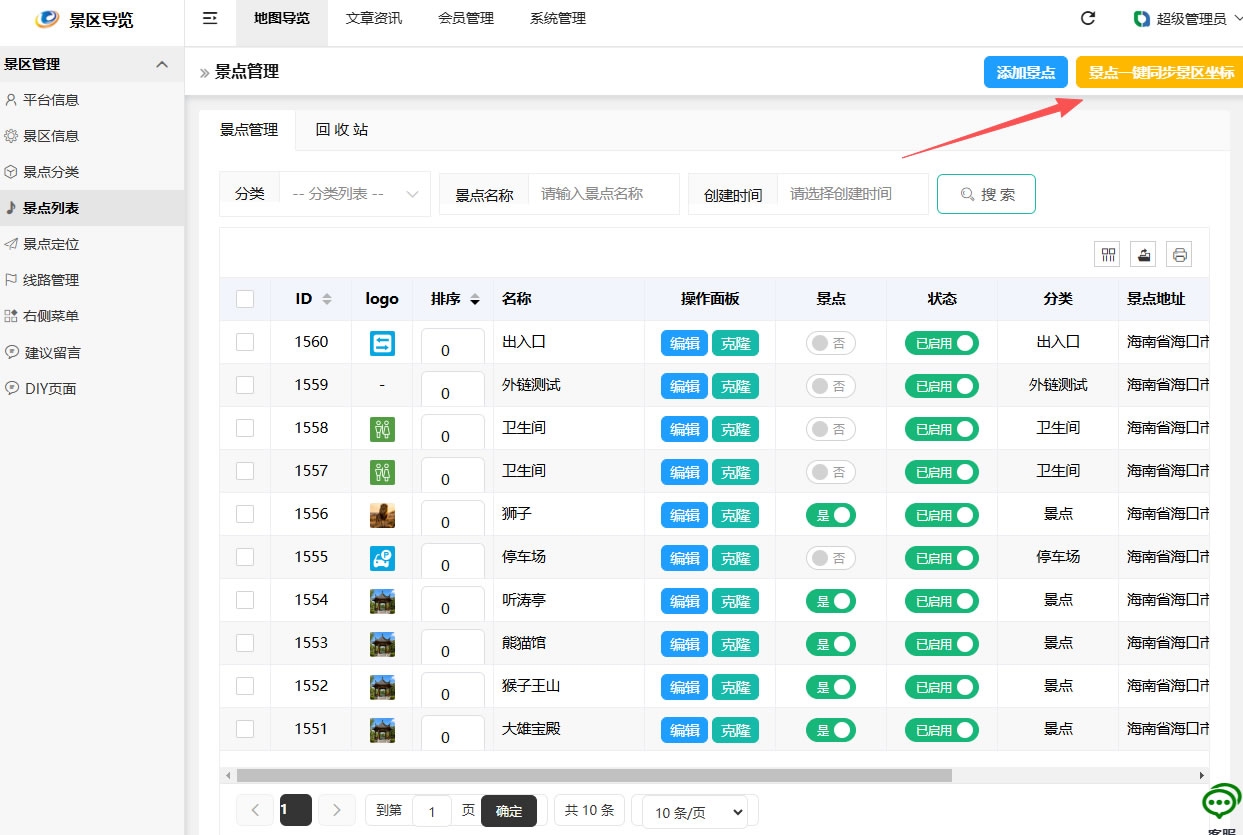The height and width of the screenshot is (835, 1243).
Task: Click parking logo icon of row 1555
Action: 382,558
